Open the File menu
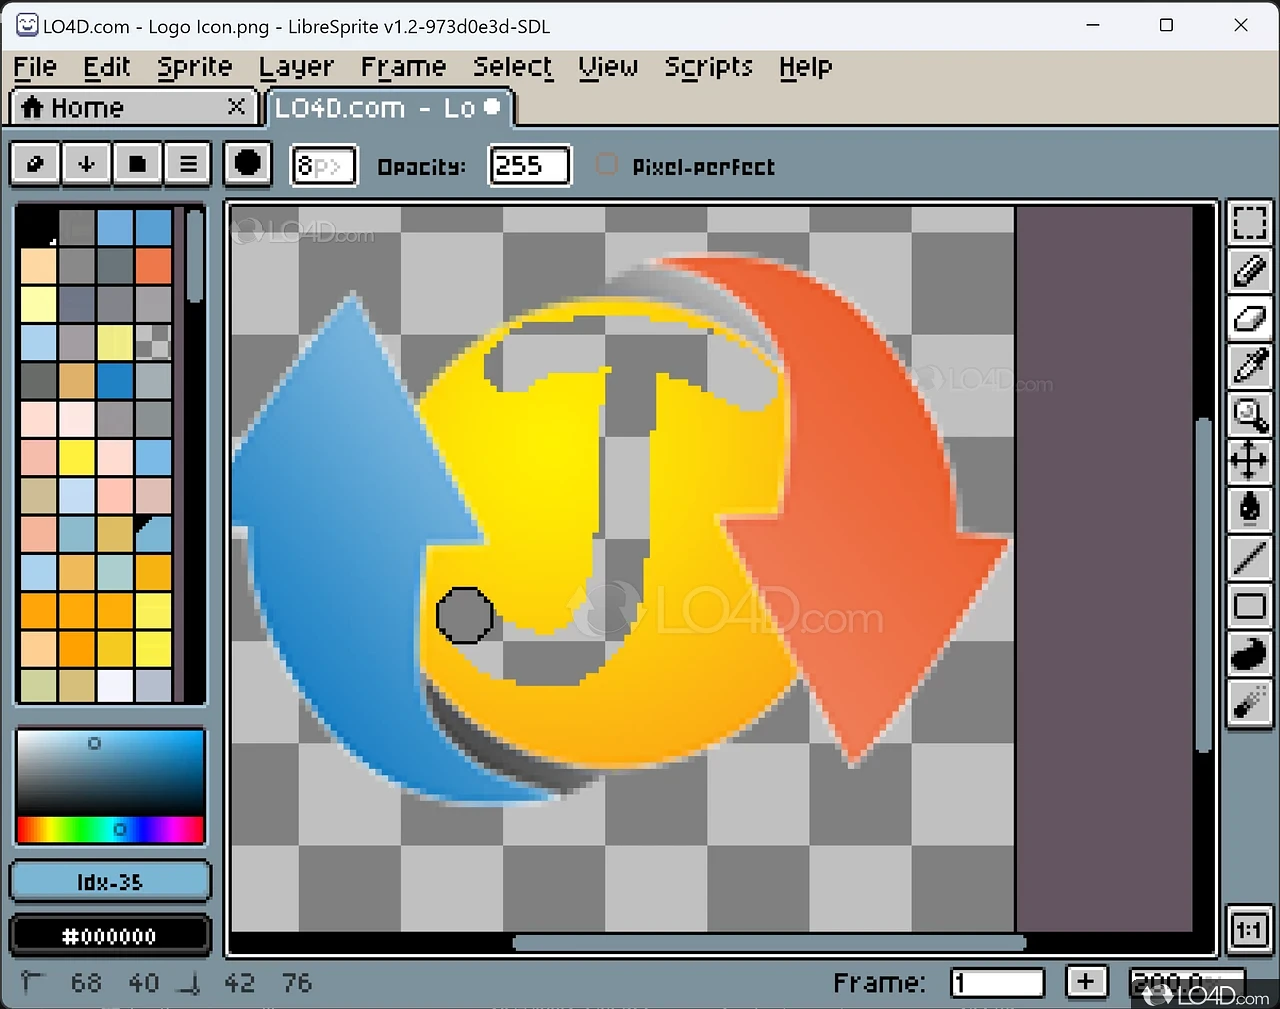 point(35,67)
